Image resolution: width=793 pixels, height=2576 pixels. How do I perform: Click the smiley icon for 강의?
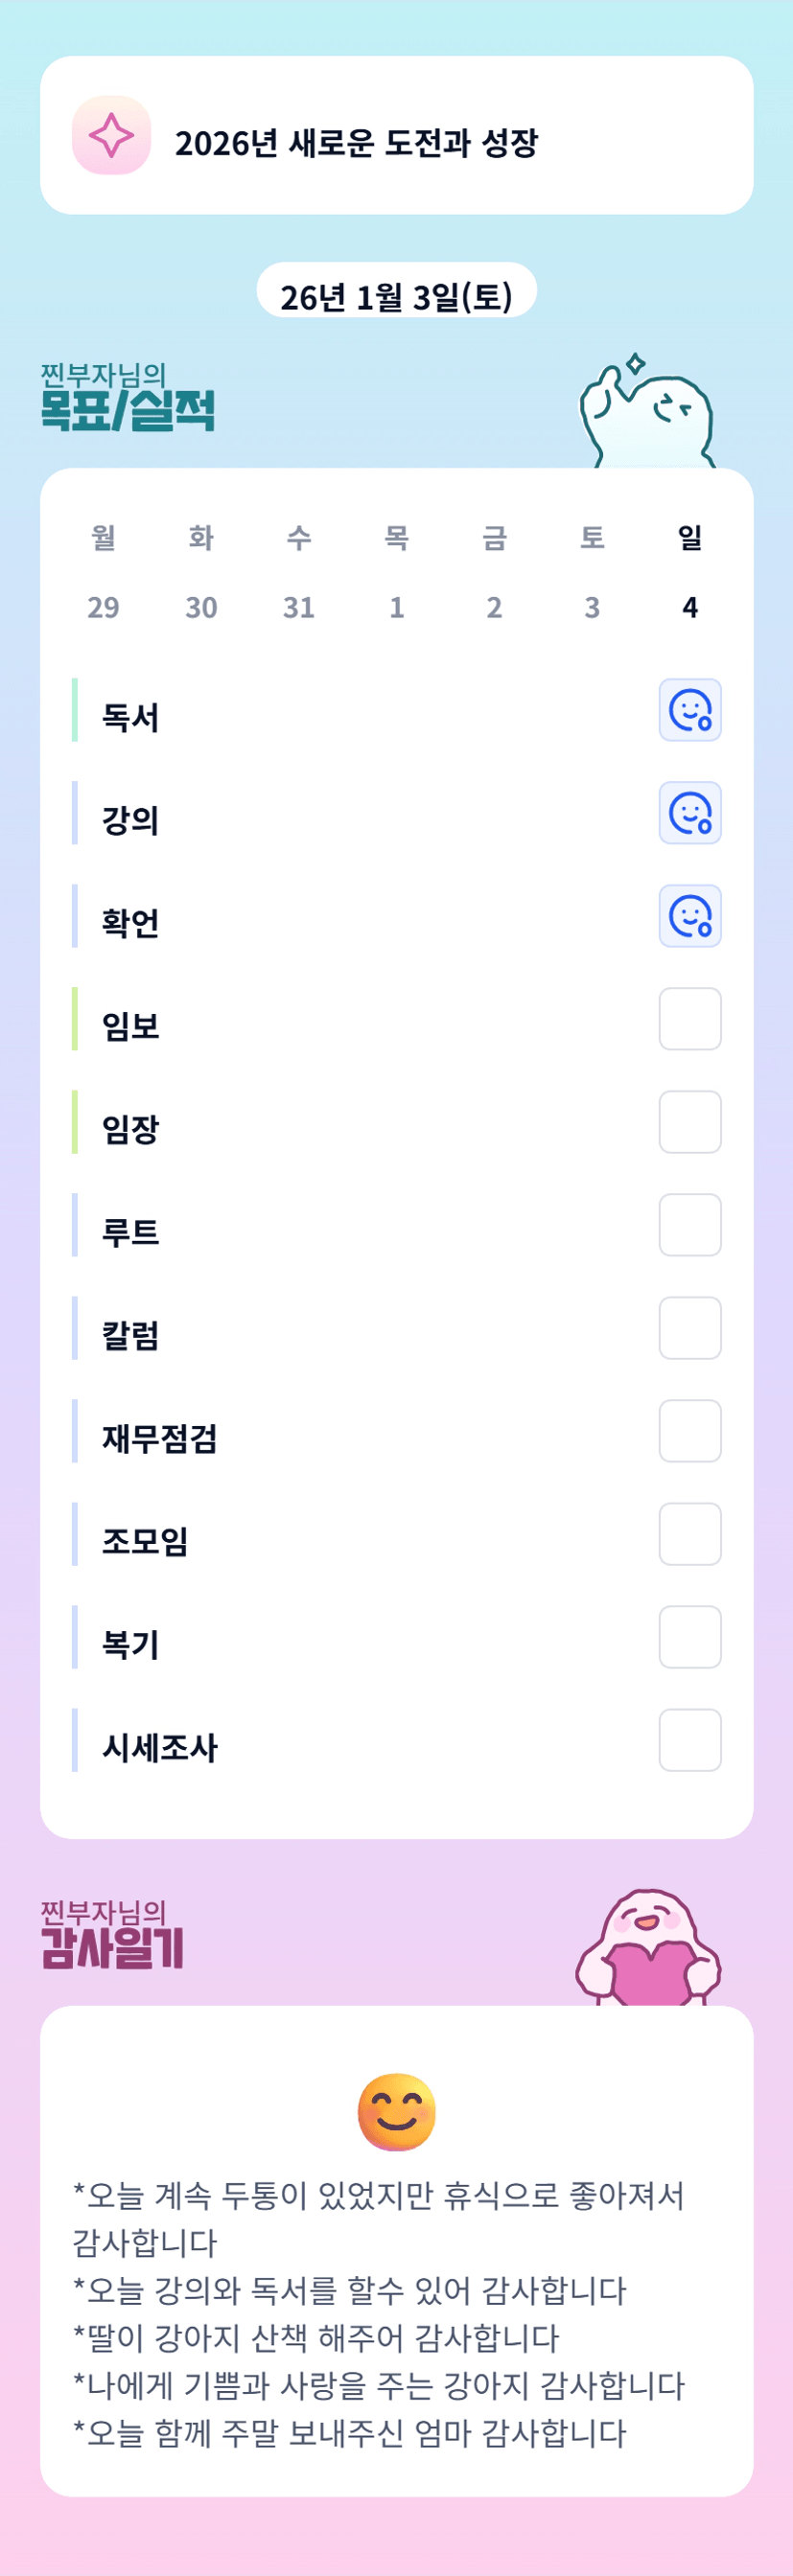[690, 813]
